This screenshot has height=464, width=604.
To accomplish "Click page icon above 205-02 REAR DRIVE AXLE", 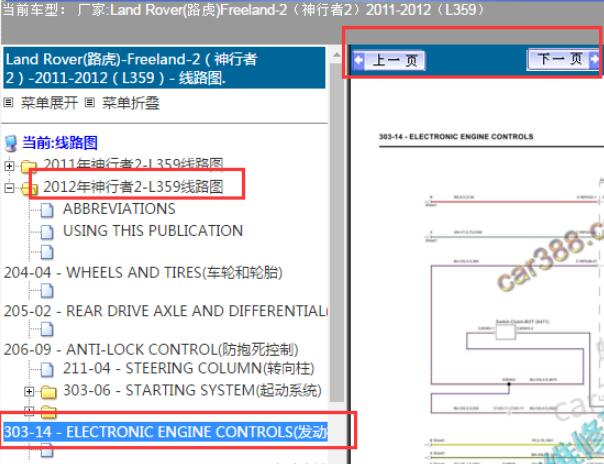I will (x=47, y=291).
